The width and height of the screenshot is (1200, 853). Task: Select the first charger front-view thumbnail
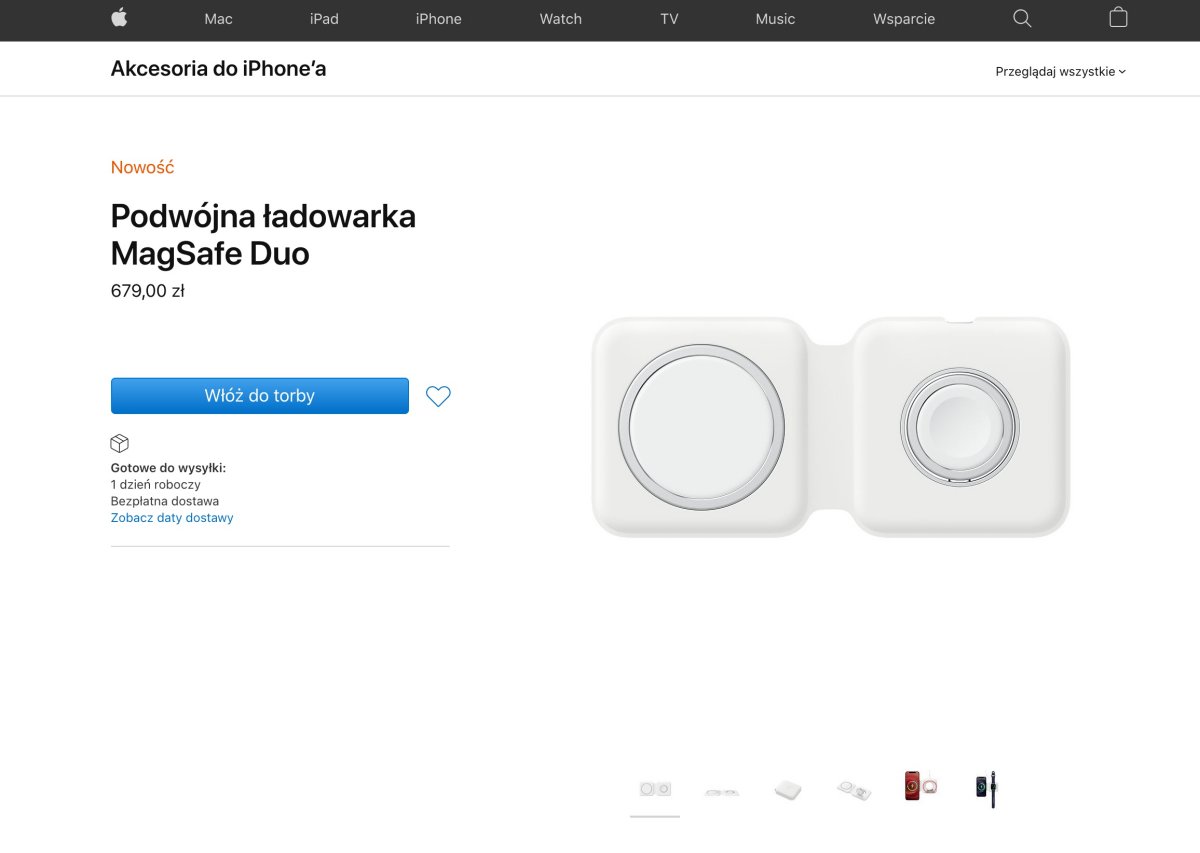[x=655, y=789]
